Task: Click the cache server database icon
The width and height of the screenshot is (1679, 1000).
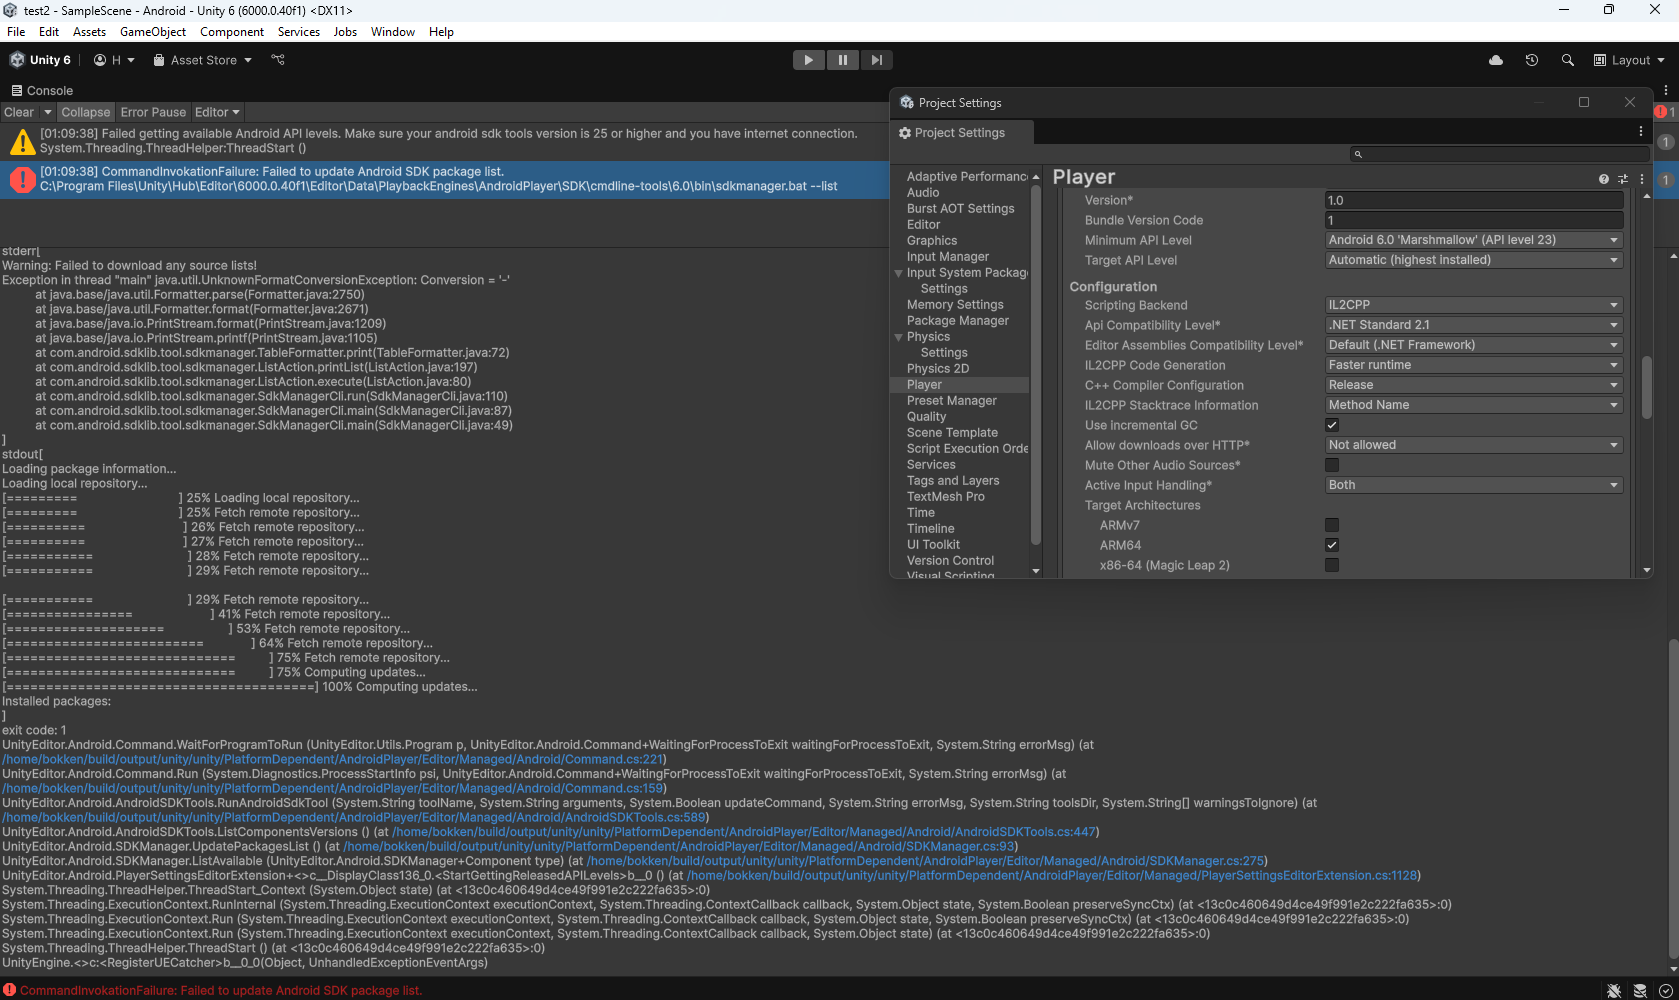Action: click(x=1640, y=990)
